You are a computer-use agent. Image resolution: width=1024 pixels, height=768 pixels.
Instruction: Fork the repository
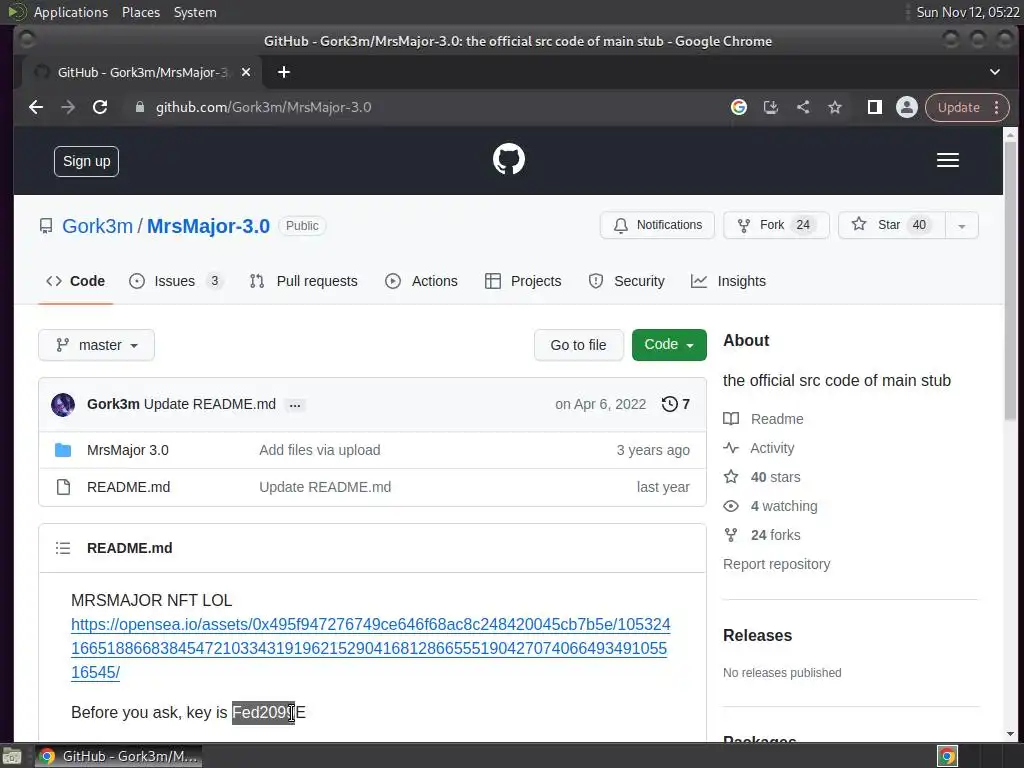[x=776, y=225]
